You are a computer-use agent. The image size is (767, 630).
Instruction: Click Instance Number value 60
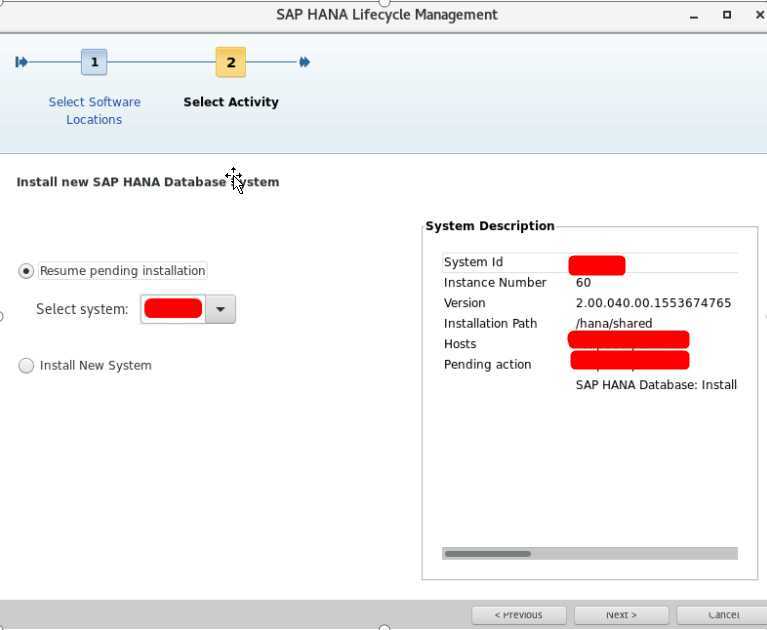[x=583, y=283]
